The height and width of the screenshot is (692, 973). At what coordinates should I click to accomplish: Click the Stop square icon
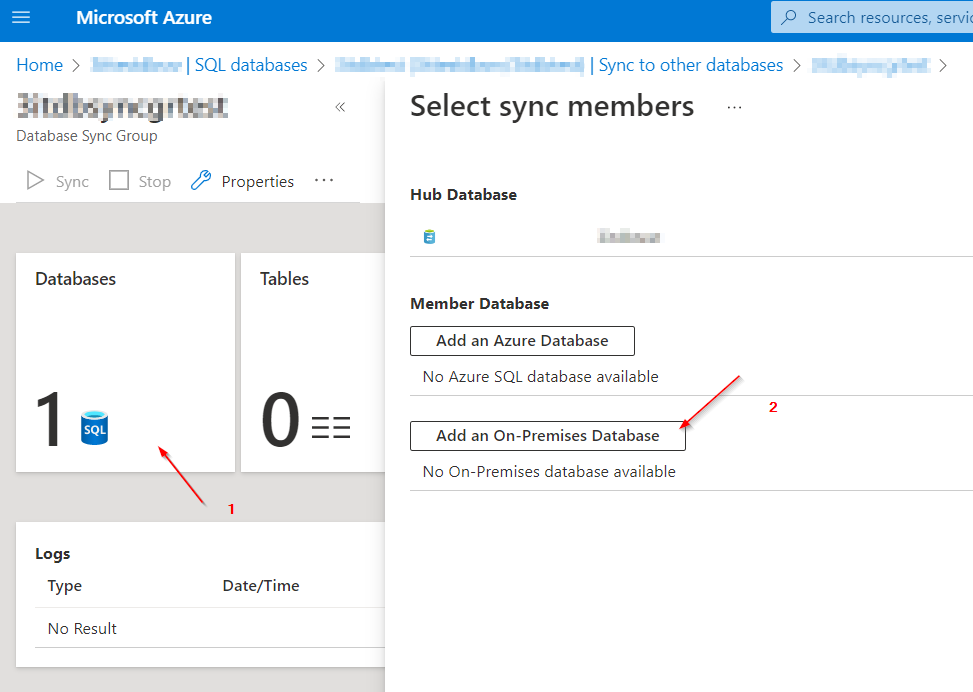point(119,181)
